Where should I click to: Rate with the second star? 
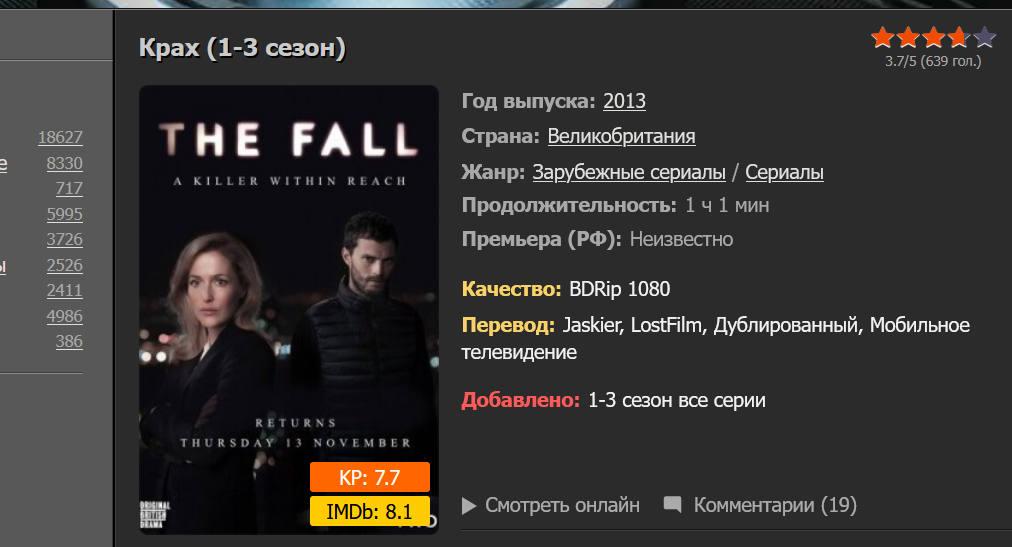click(x=908, y=37)
